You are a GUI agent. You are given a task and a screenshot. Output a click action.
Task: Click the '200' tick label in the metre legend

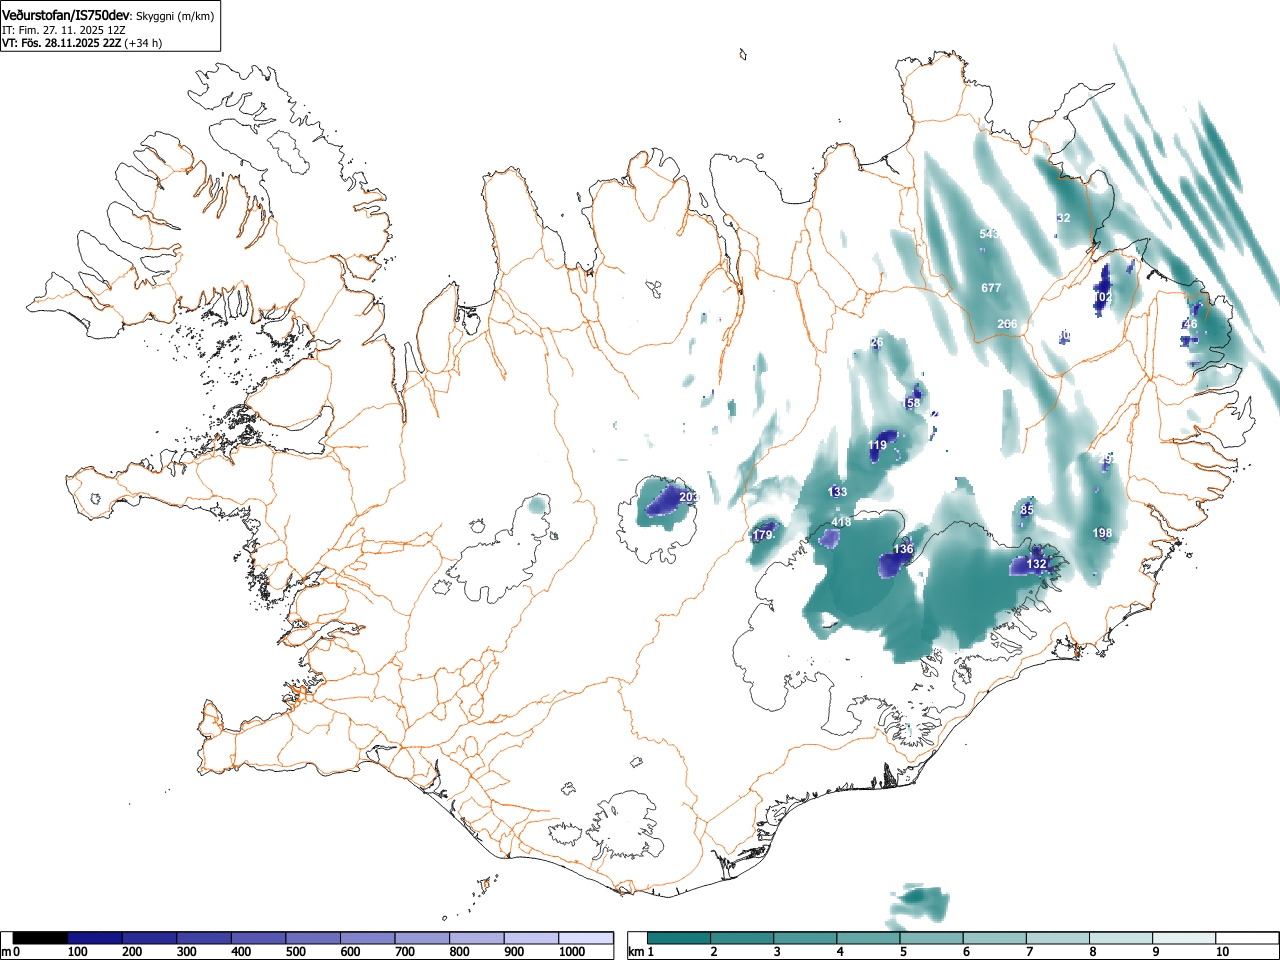[132, 952]
